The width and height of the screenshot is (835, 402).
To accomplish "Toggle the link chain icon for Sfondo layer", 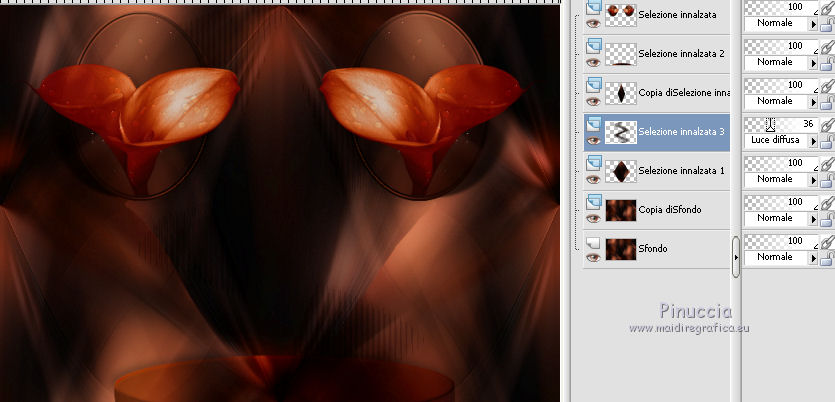I will pyautogui.click(x=827, y=242).
